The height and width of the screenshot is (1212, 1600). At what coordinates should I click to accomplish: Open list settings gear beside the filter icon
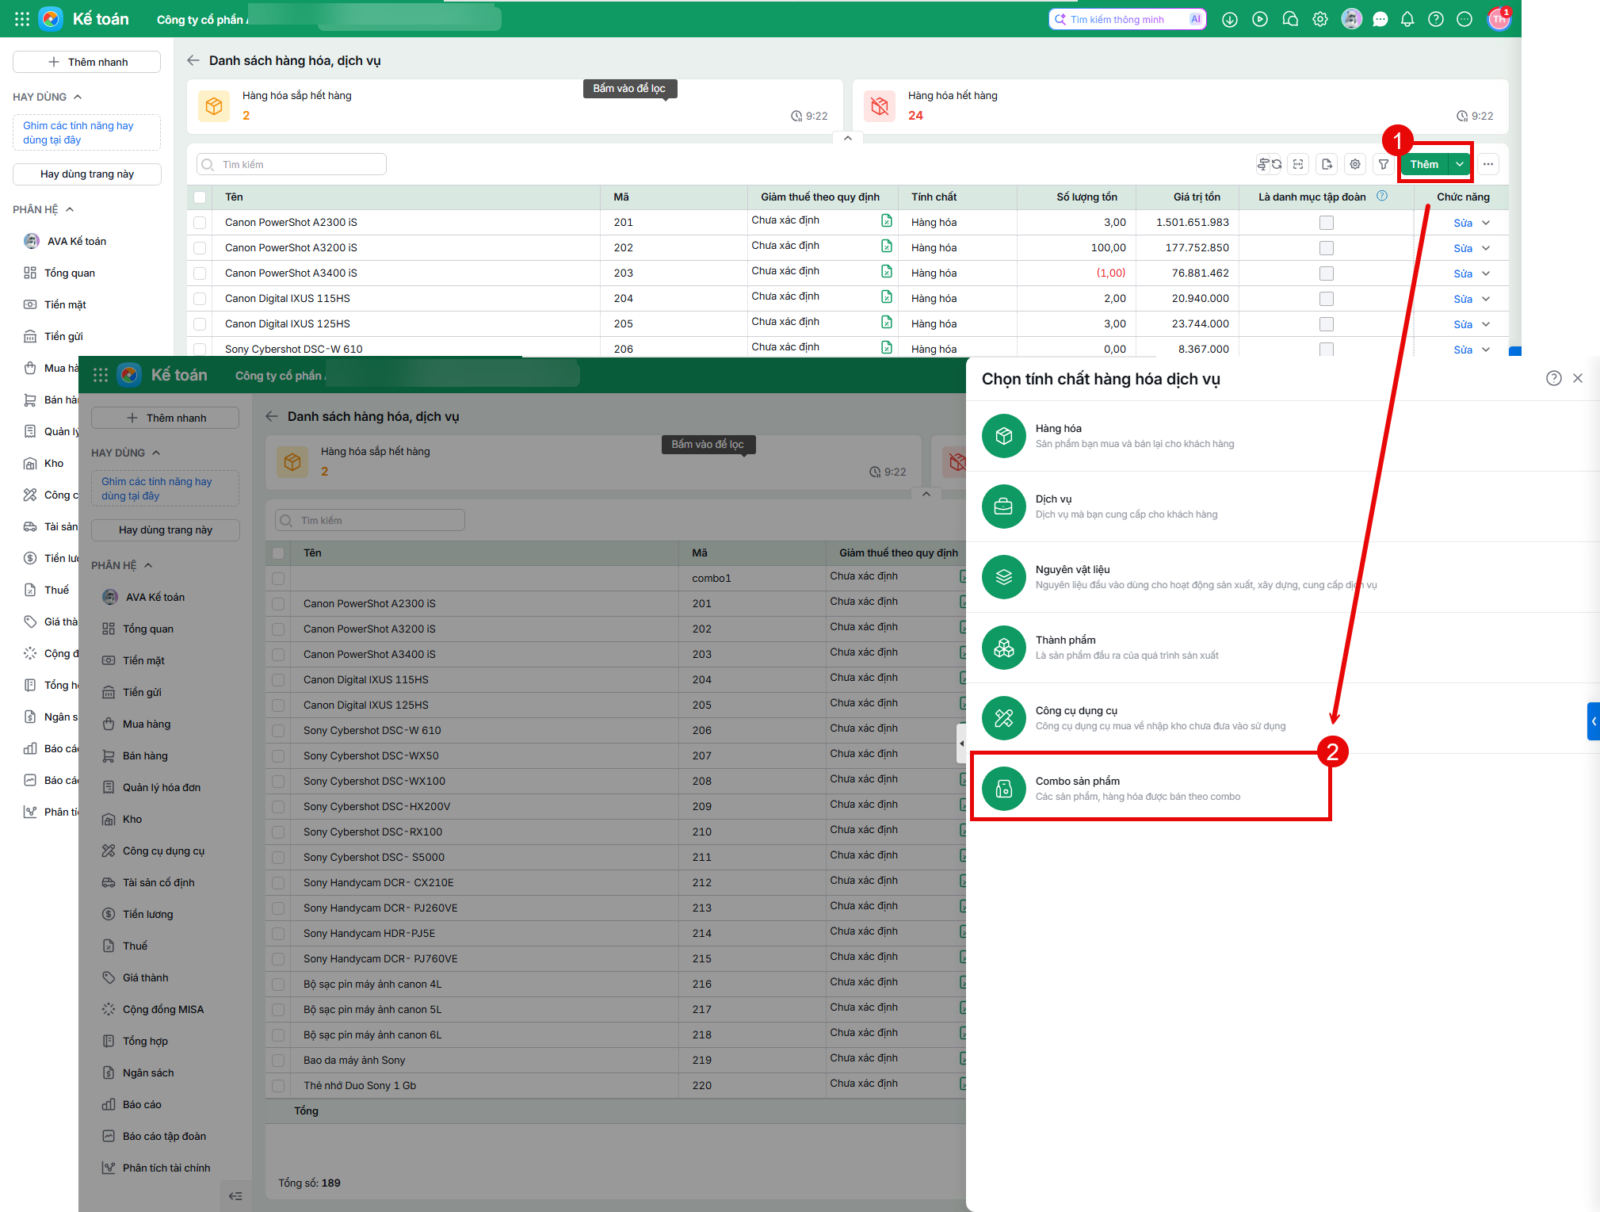pos(1355,164)
